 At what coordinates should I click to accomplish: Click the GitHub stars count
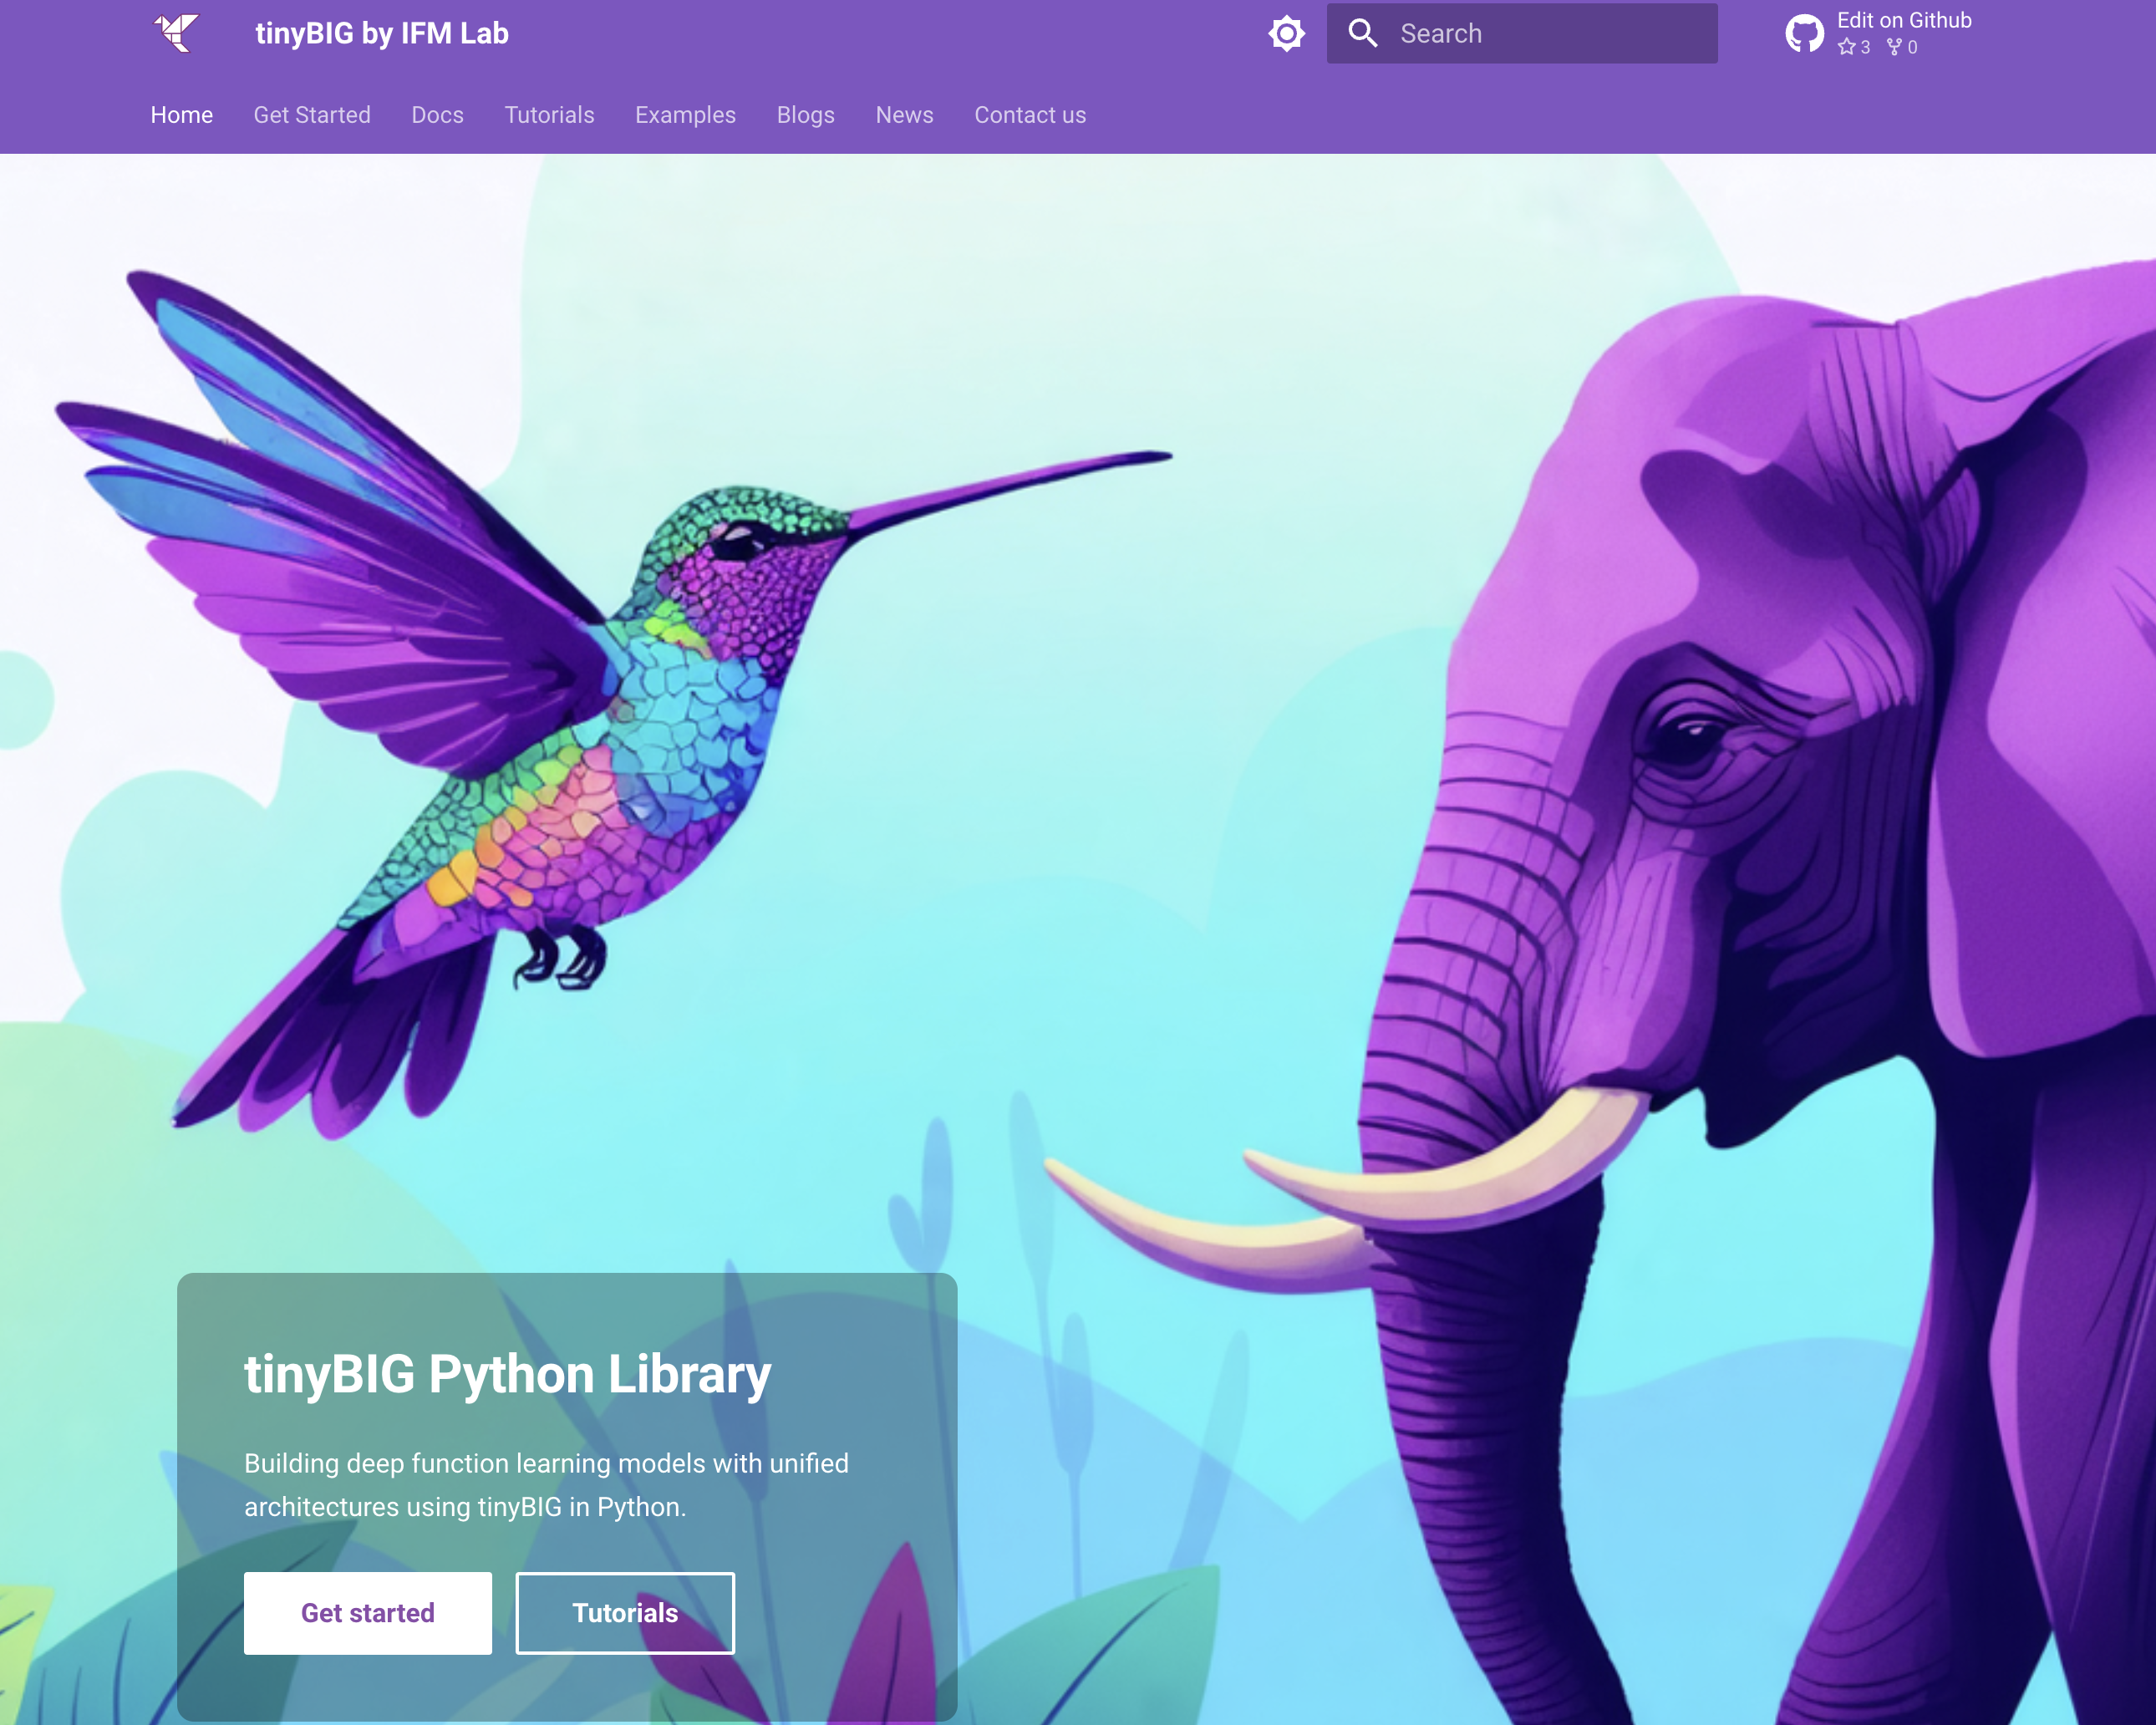point(1853,47)
